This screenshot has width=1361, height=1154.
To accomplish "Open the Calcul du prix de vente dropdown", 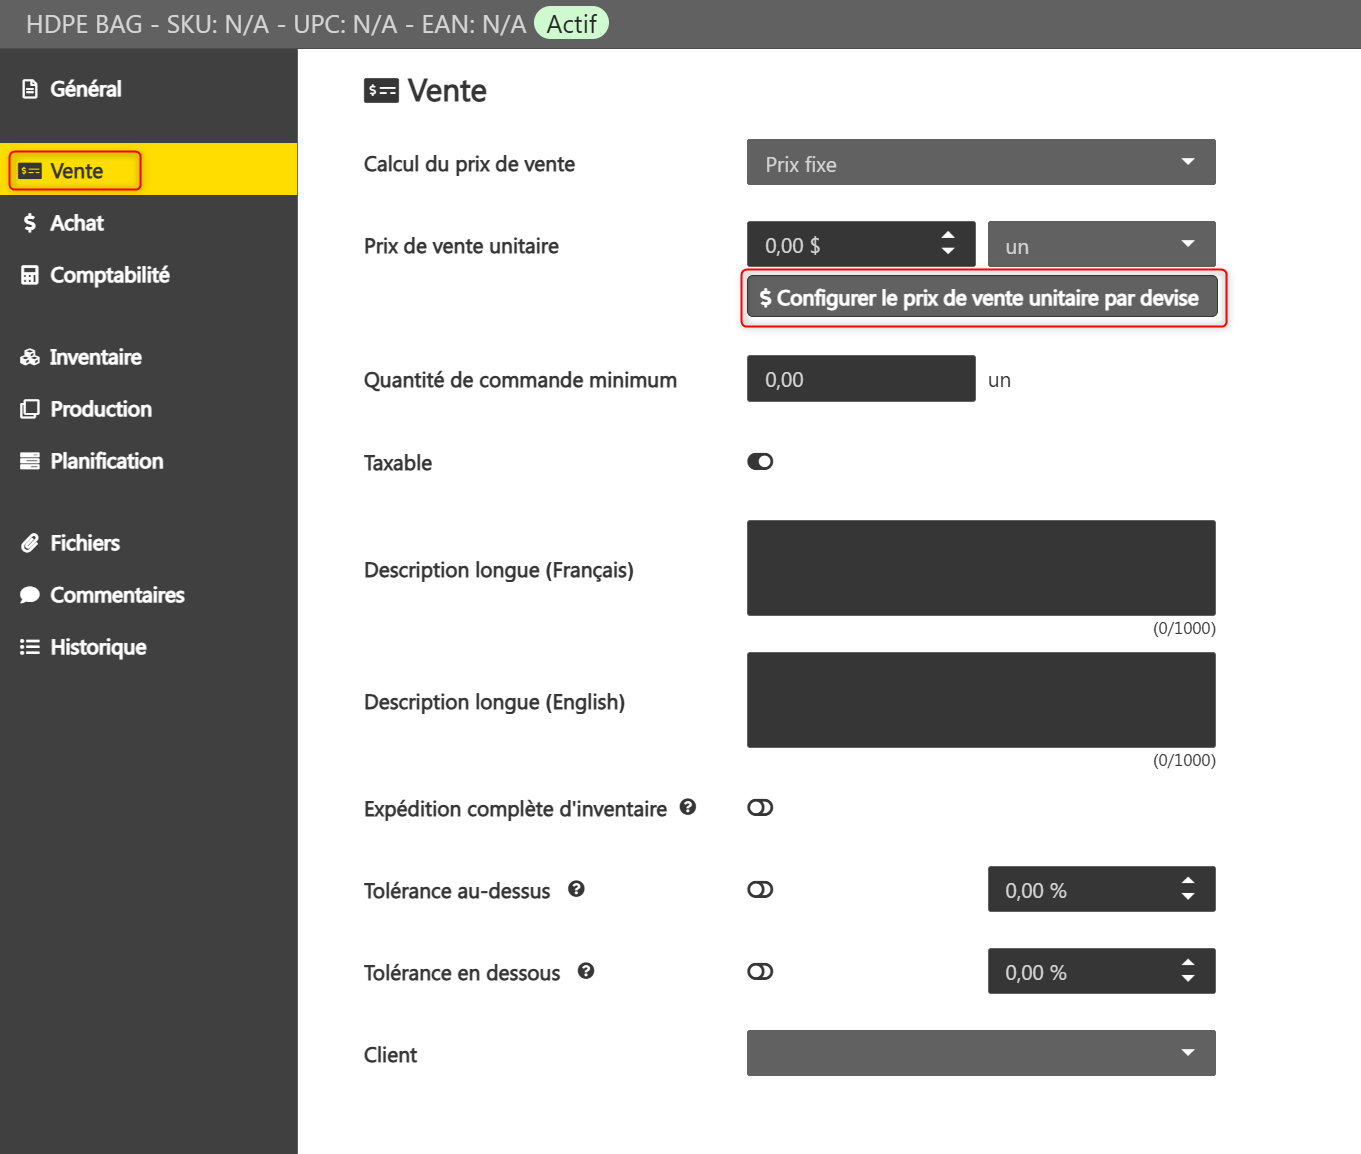I will point(980,162).
